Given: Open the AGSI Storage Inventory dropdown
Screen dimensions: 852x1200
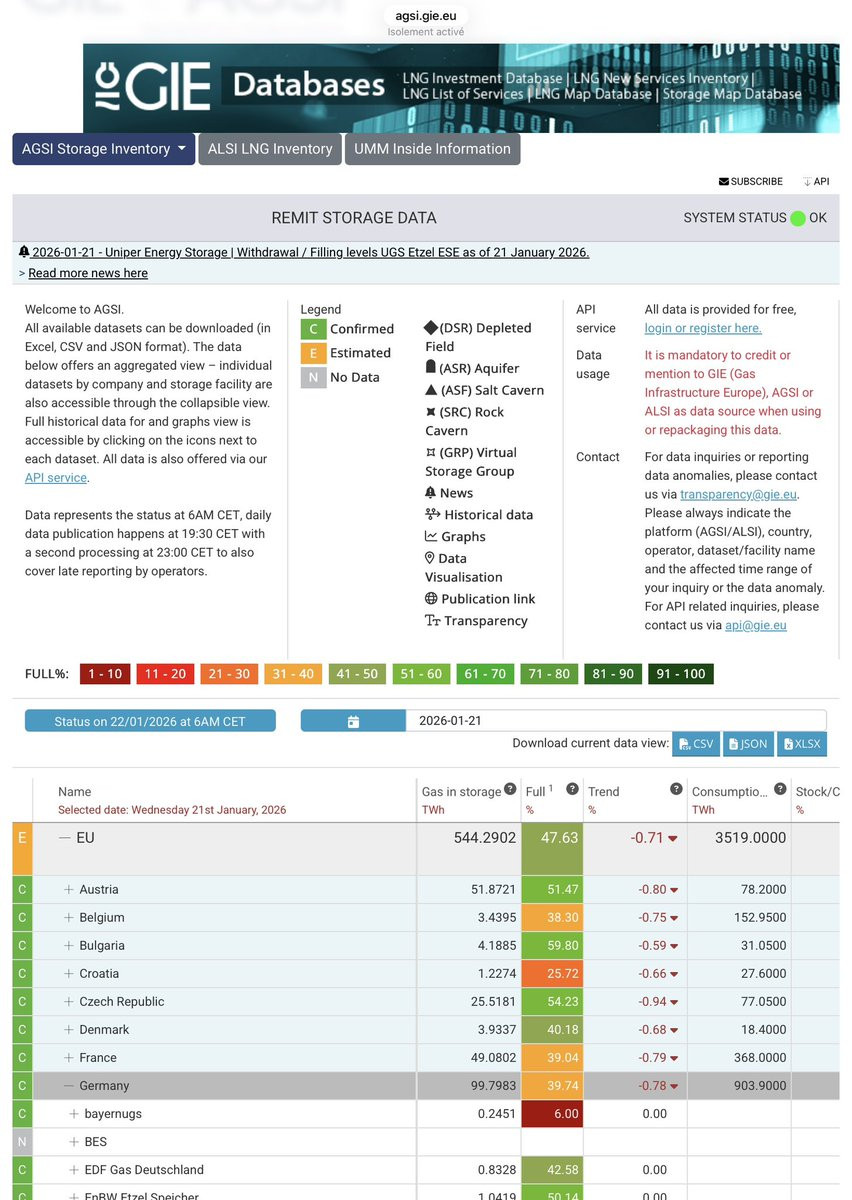Looking at the screenshot, I should [103, 149].
